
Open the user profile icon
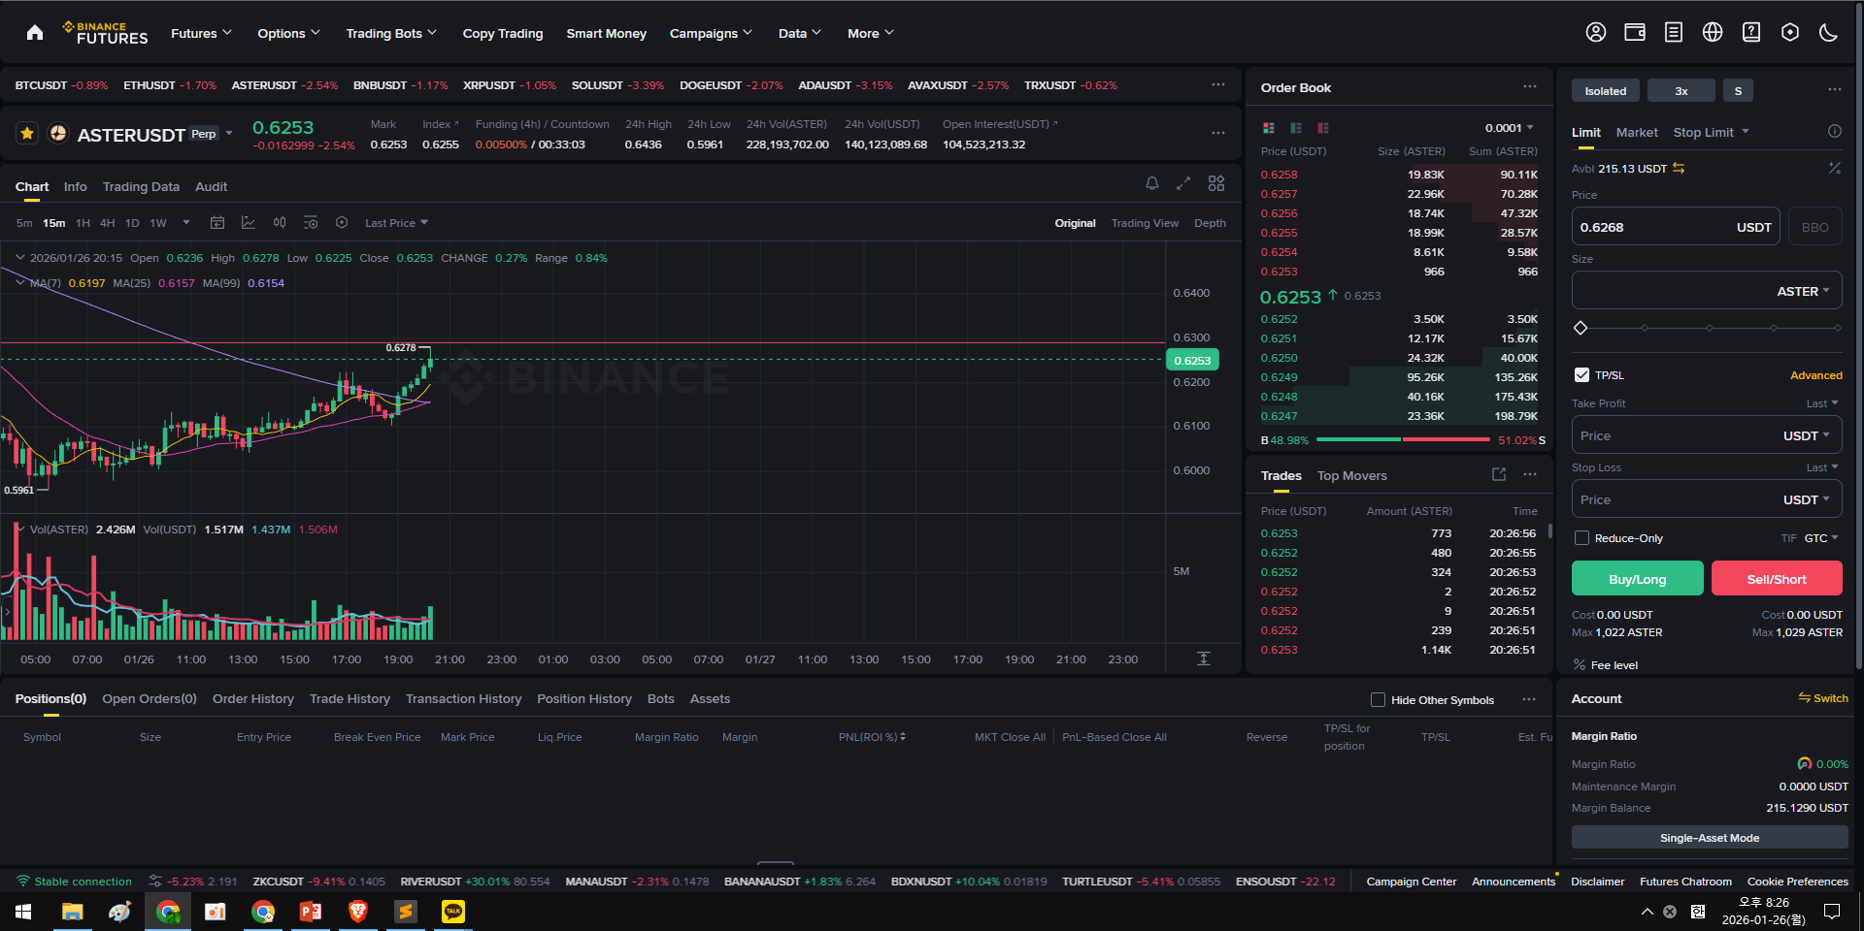pyautogui.click(x=1596, y=32)
